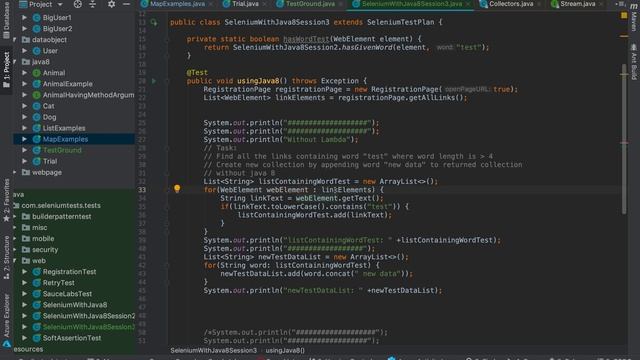Image resolution: width=640 pixels, height=360 pixels.
Task: Click the fold marker beside usingJava8 method
Action: click(x=167, y=81)
